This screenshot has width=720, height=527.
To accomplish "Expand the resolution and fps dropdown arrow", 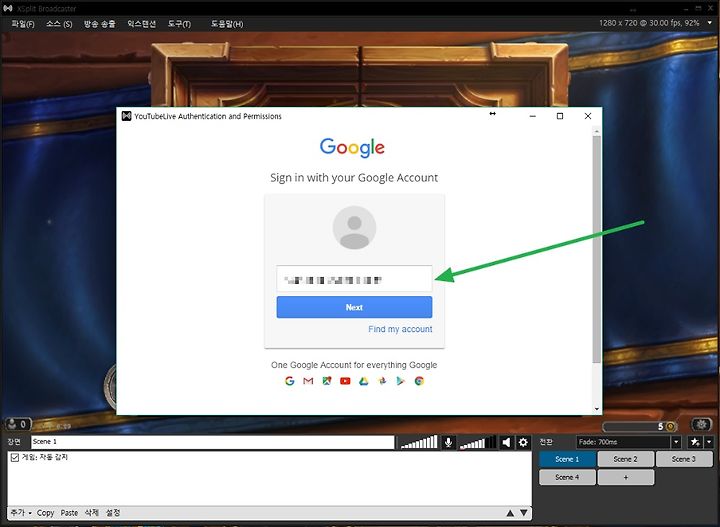I will coord(709,22).
